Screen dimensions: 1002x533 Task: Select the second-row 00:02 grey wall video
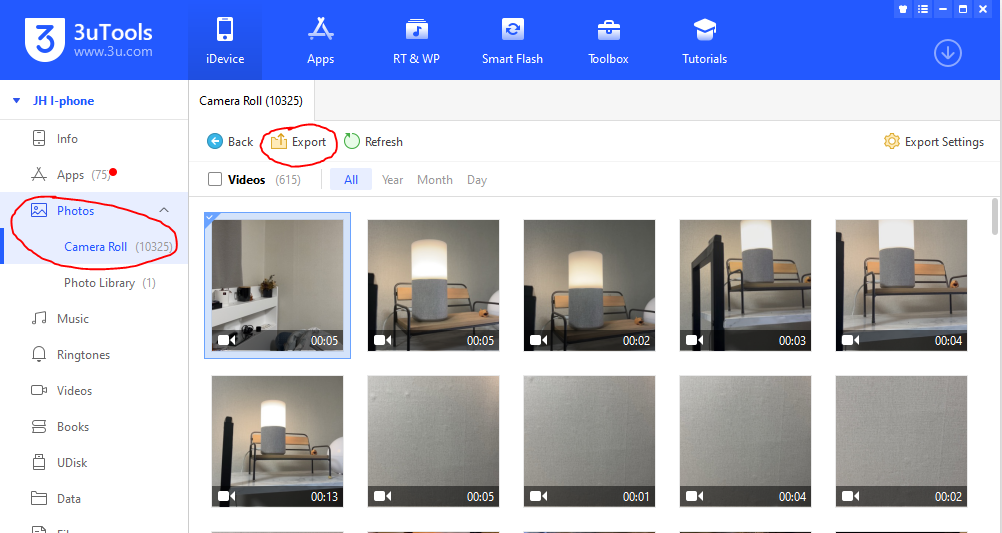coord(901,441)
